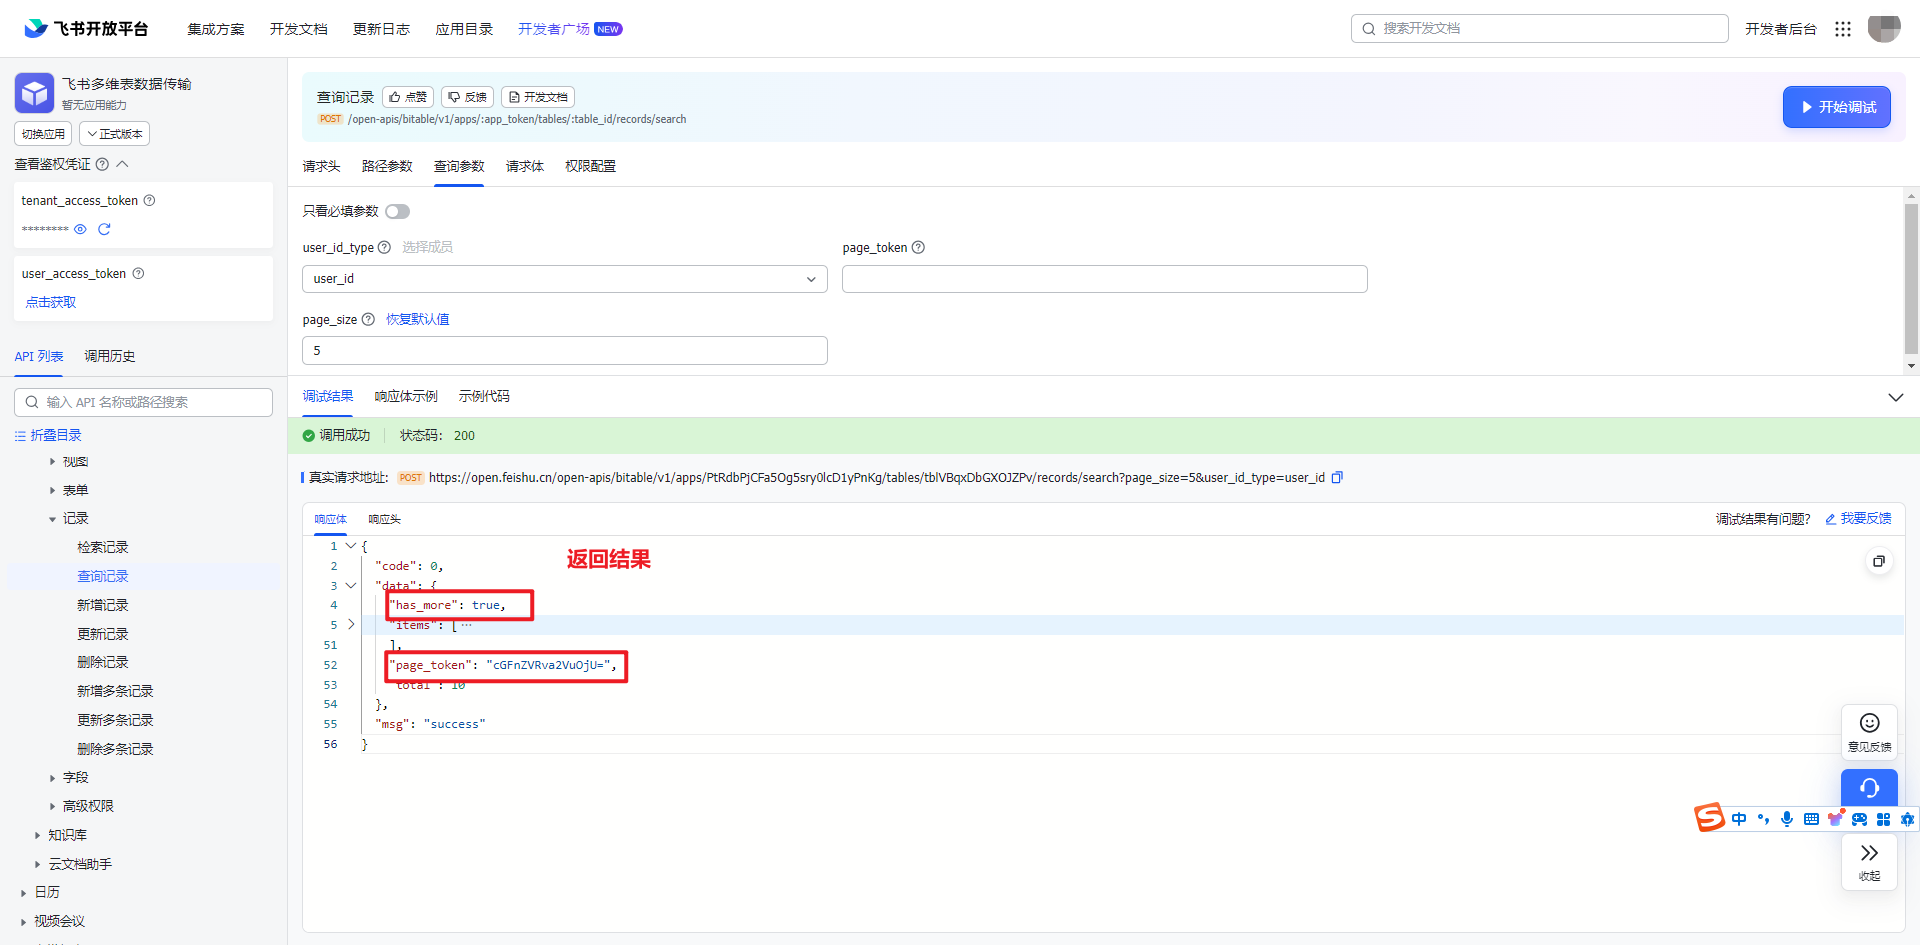Toggle Sogou punctuation mode
The image size is (1920, 945).
1763,819
